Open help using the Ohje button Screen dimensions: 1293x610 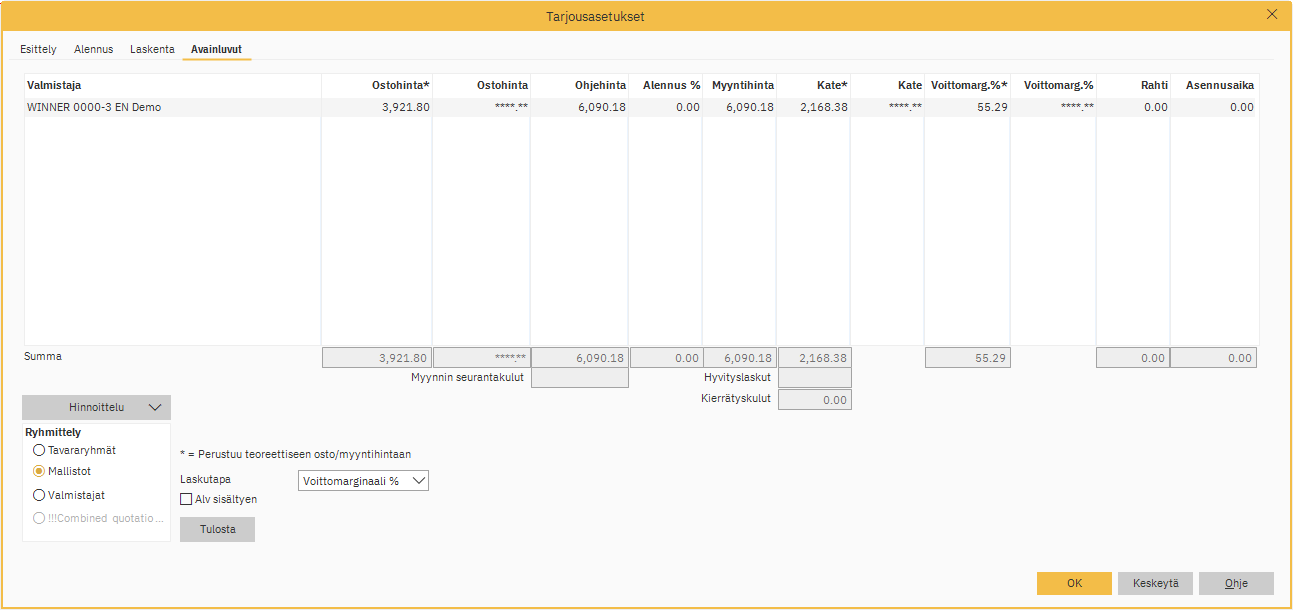[1236, 583]
